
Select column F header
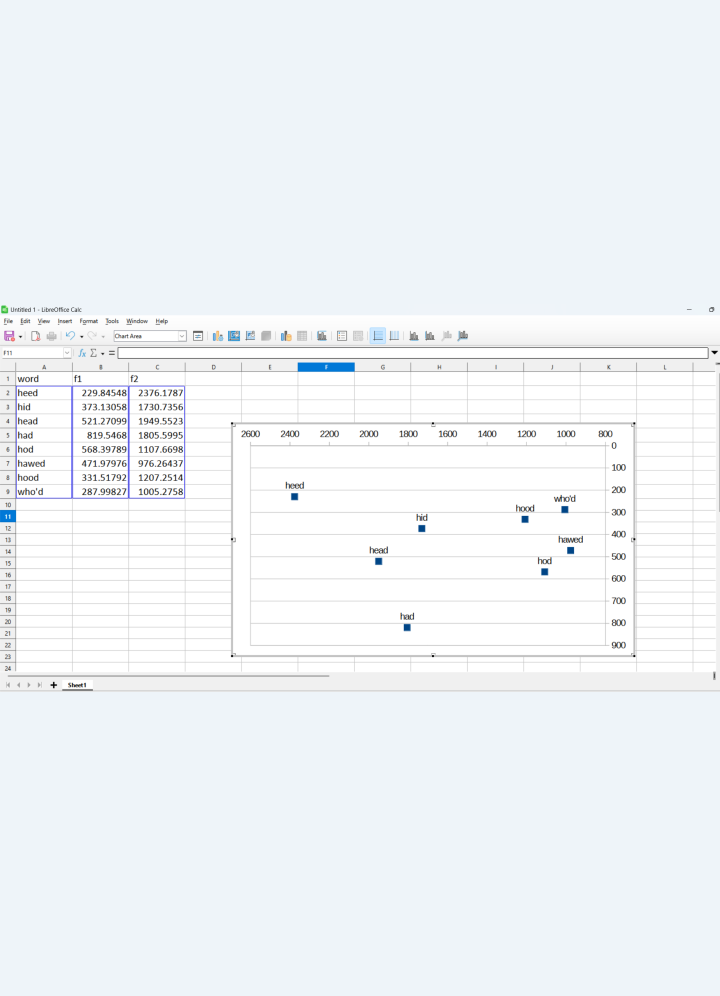point(326,367)
